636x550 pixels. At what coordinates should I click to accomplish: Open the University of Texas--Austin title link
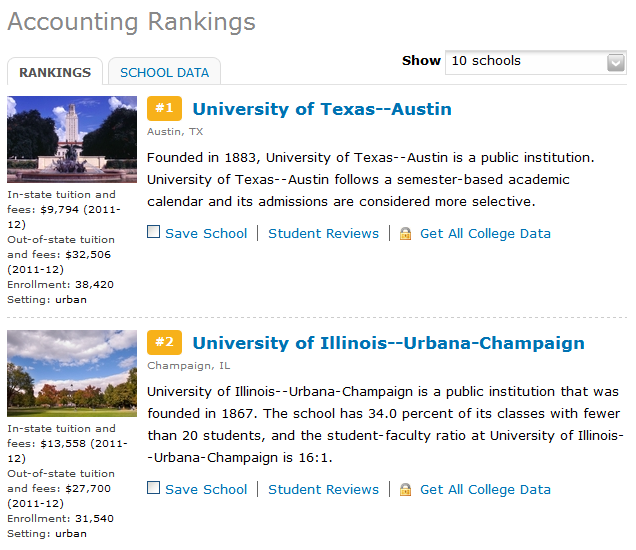pos(321,109)
